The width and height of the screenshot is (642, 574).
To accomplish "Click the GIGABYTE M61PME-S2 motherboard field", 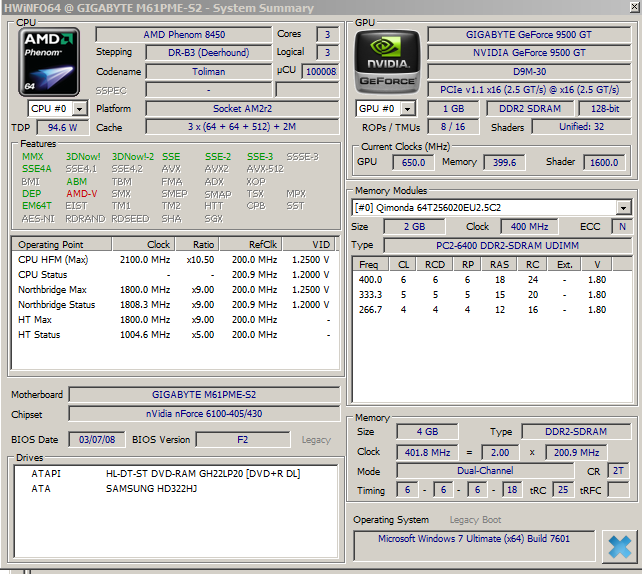I will click(x=204, y=395).
